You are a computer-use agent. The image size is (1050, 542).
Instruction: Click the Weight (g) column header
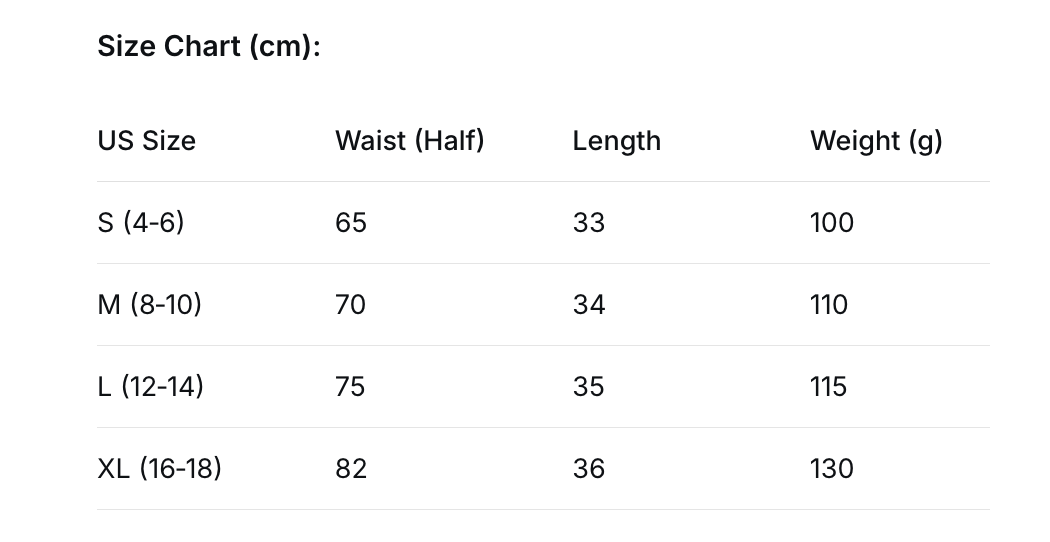876,141
